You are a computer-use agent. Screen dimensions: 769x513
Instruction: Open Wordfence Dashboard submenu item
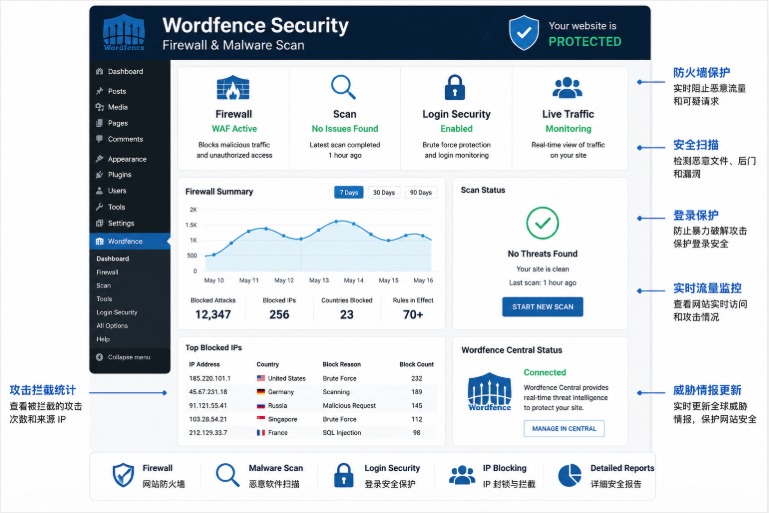[x=113, y=259]
